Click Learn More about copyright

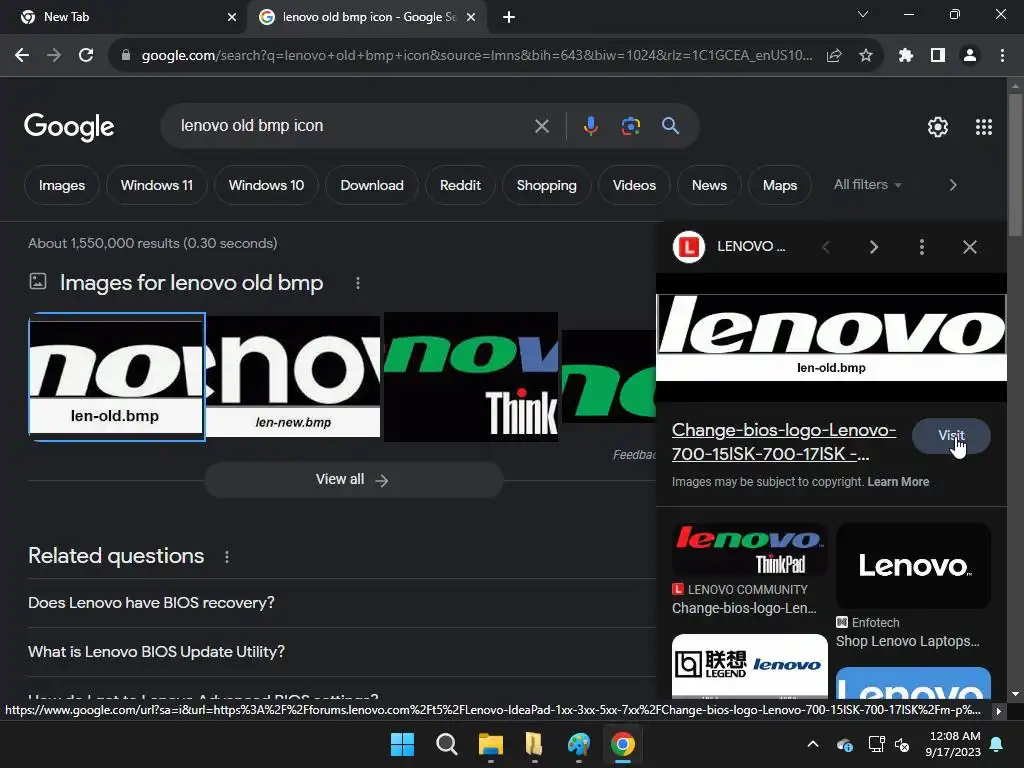tap(898, 482)
